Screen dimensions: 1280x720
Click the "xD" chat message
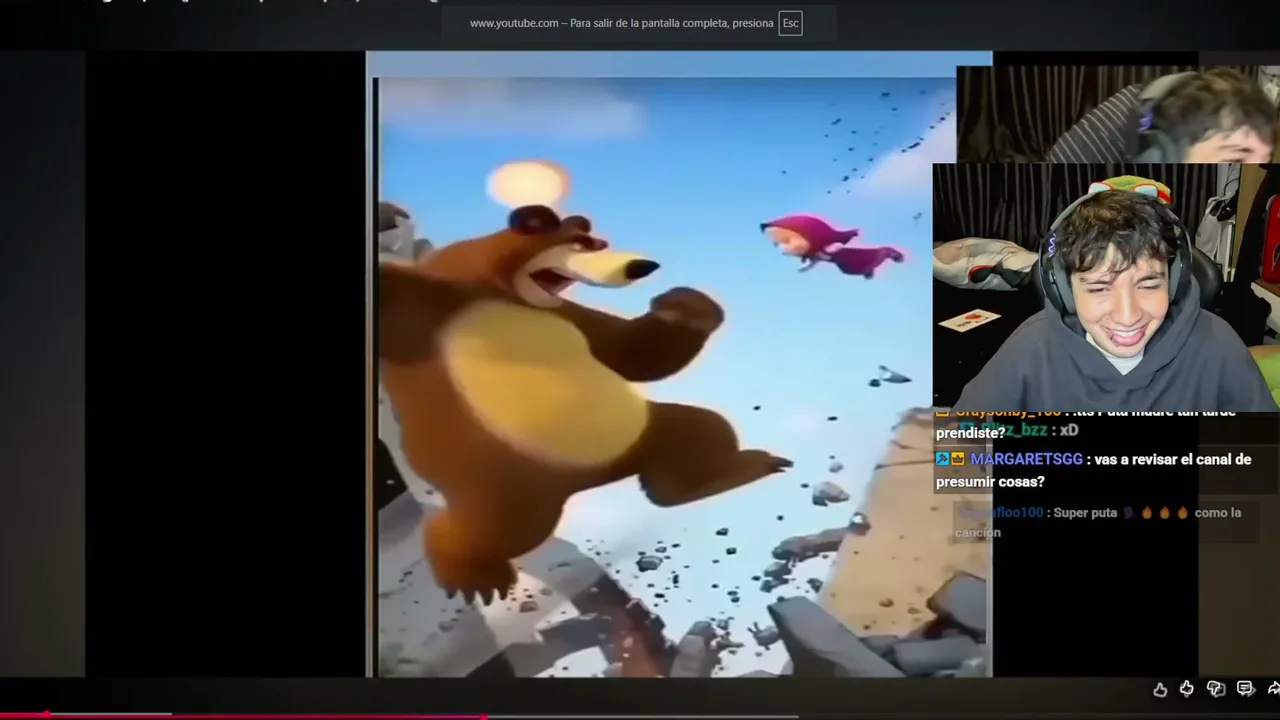click(x=1069, y=430)
